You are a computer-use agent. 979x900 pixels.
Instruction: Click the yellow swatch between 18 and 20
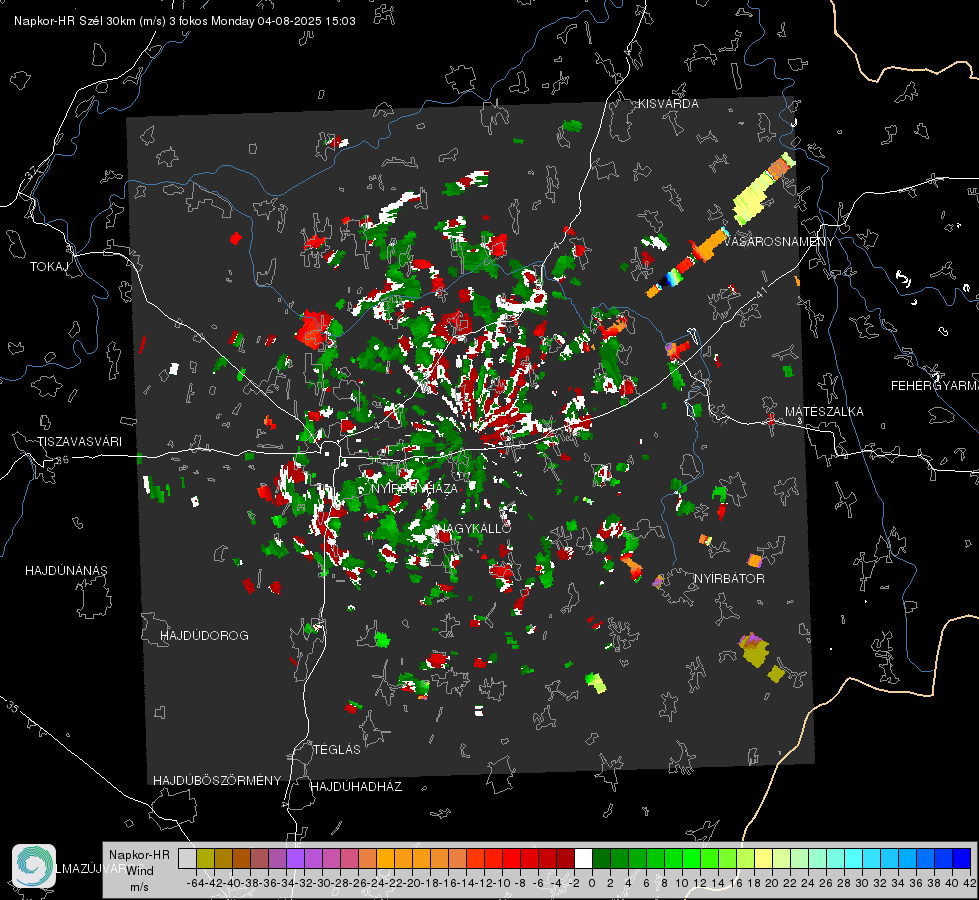(763, 859)
